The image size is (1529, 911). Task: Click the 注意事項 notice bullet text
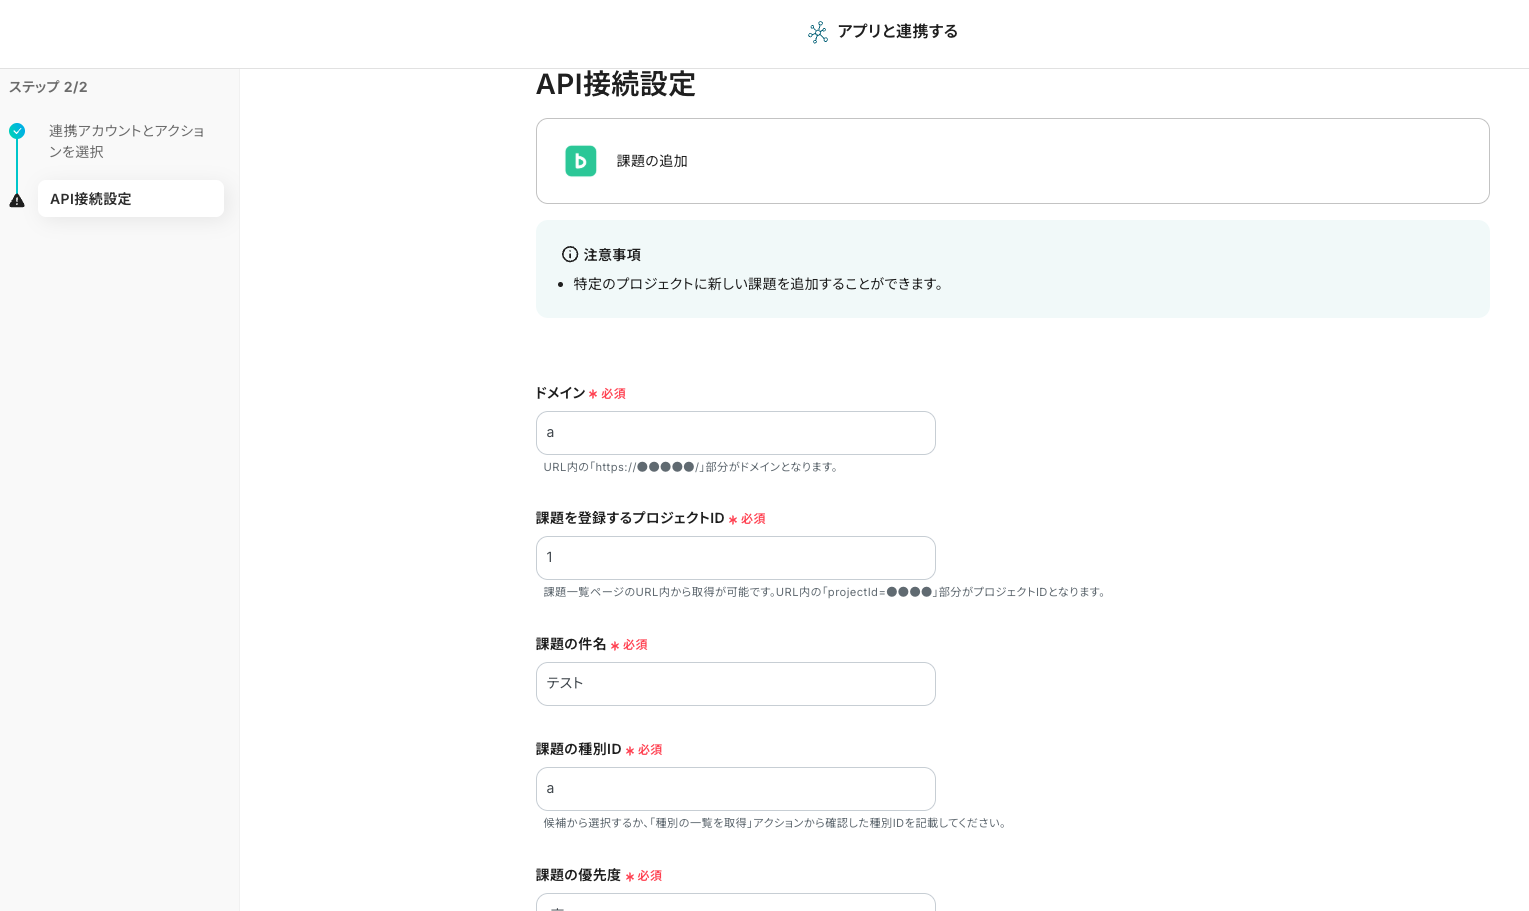click(758, 284)
